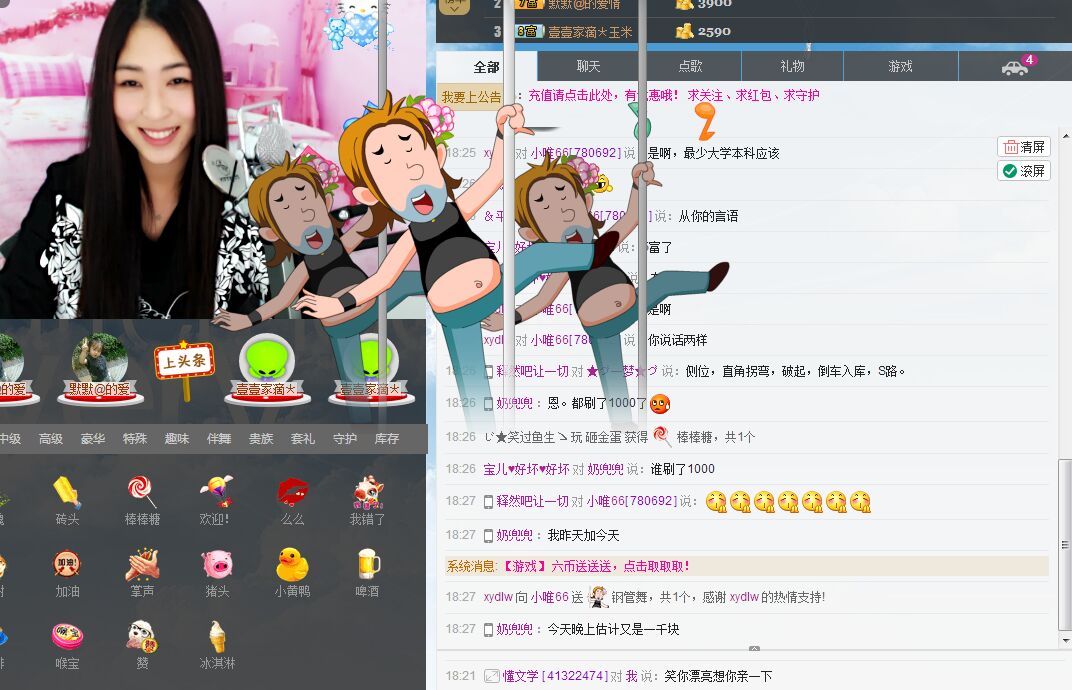This screenshot has width=1072, height=690.
Task: Open the 礼物 gifts tab
Action: pos(792,66)
